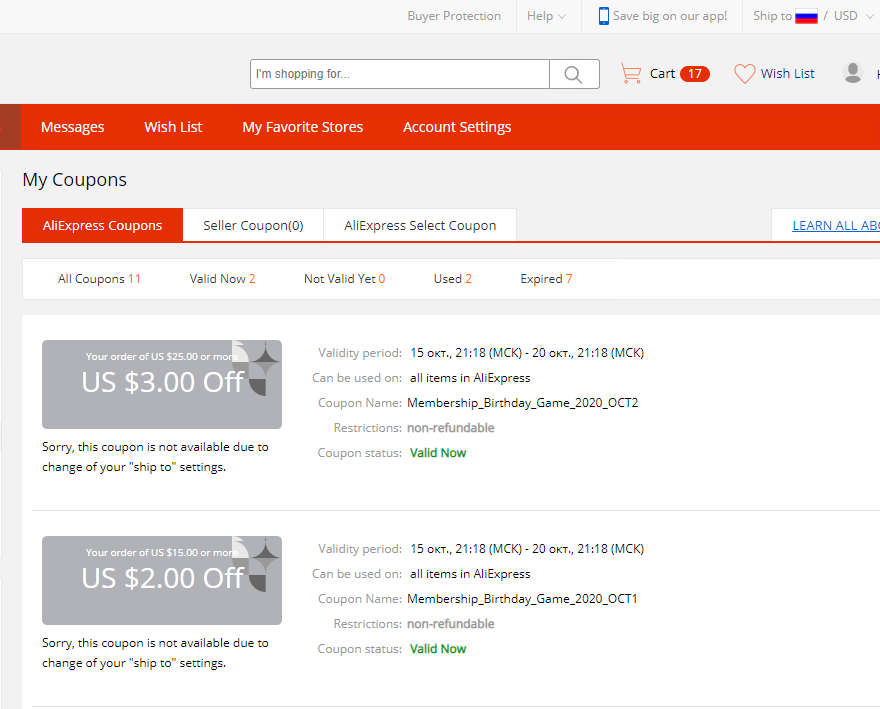Click validity period of the $3.00 coupon
Viewport: 880px width, 709px height.
(x=527, y=353)
